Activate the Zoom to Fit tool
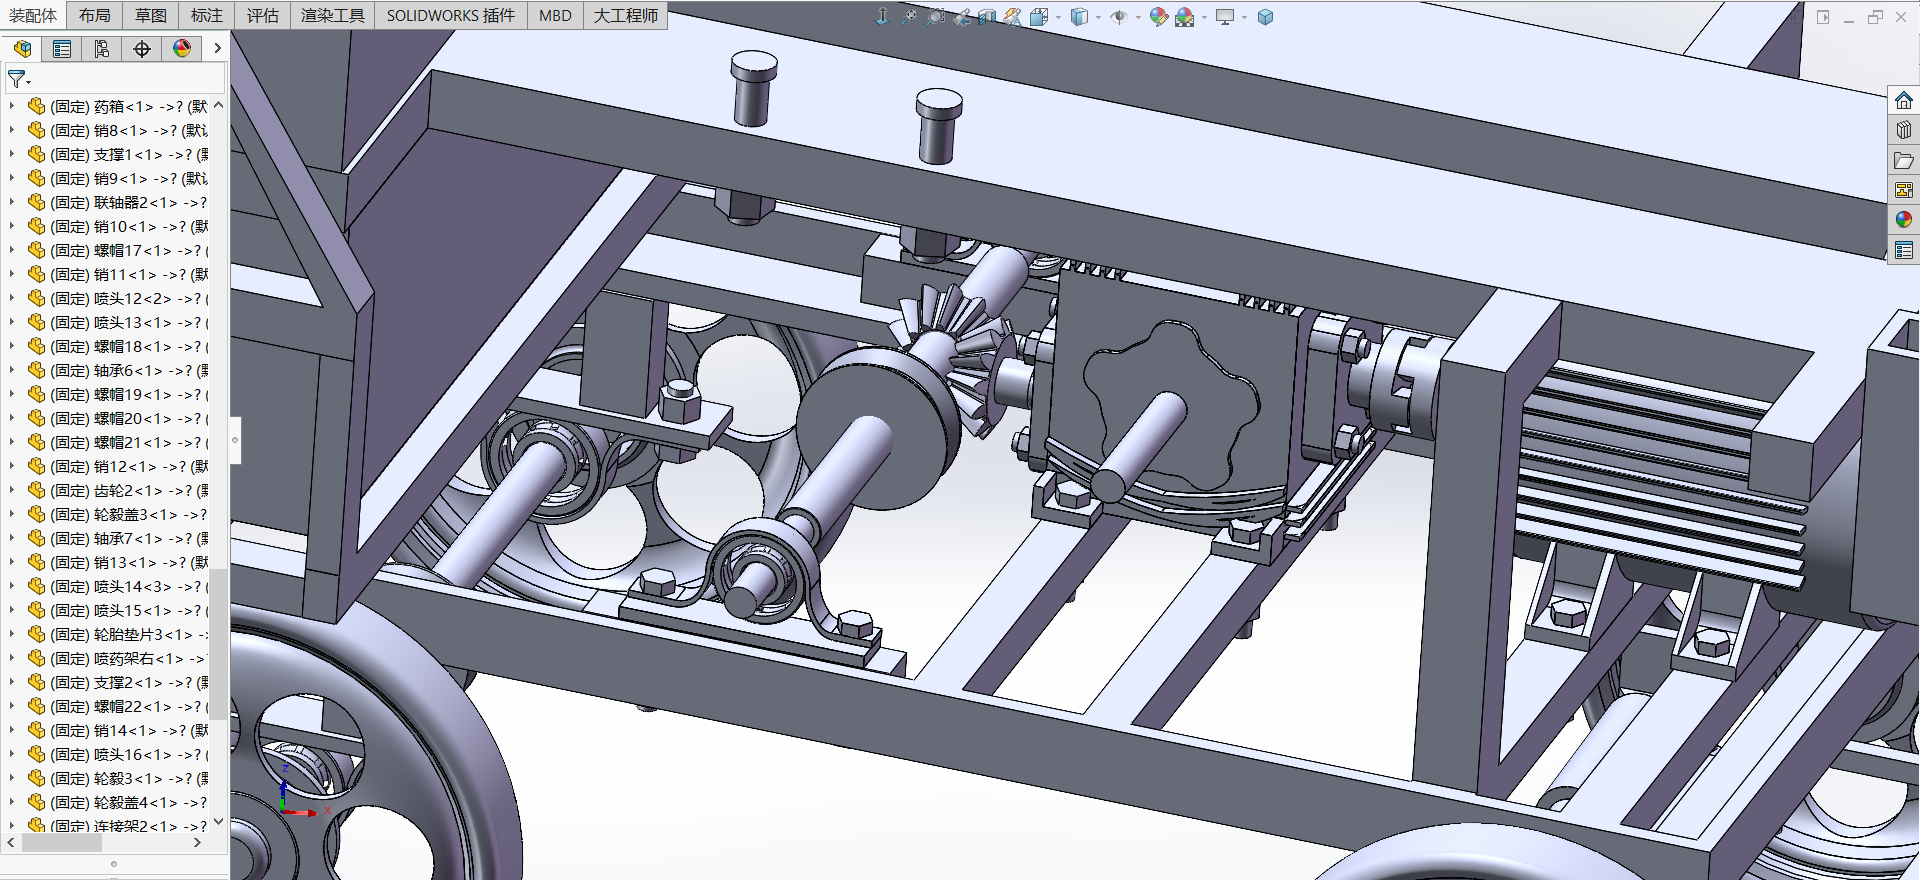 (x=909, y=17)
